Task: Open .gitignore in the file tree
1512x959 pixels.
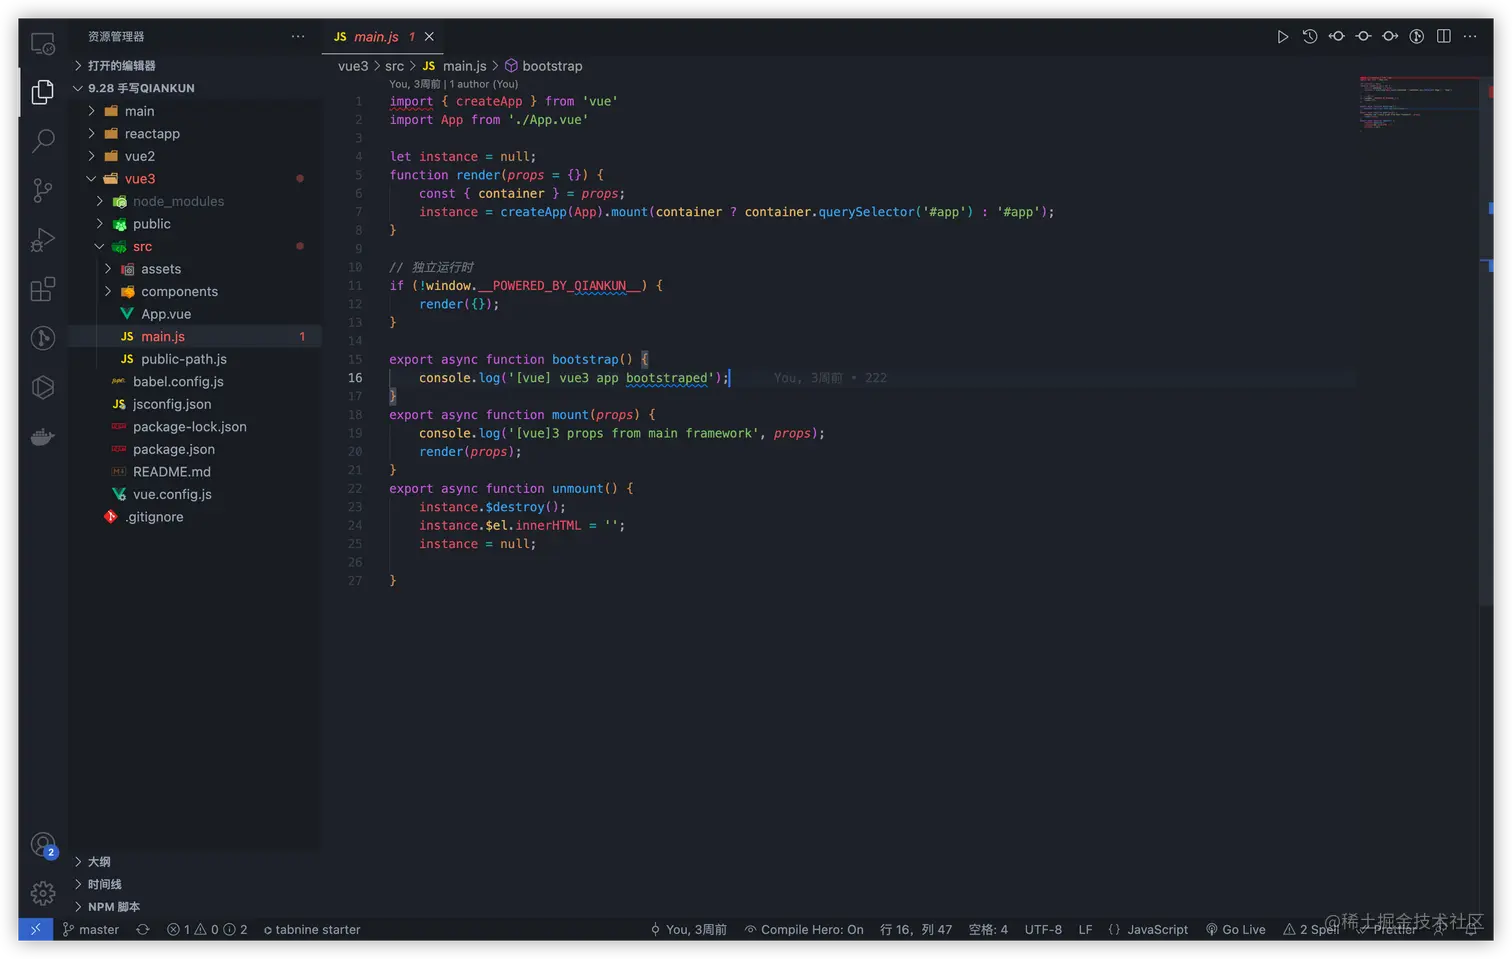Action: coord(195,517)
